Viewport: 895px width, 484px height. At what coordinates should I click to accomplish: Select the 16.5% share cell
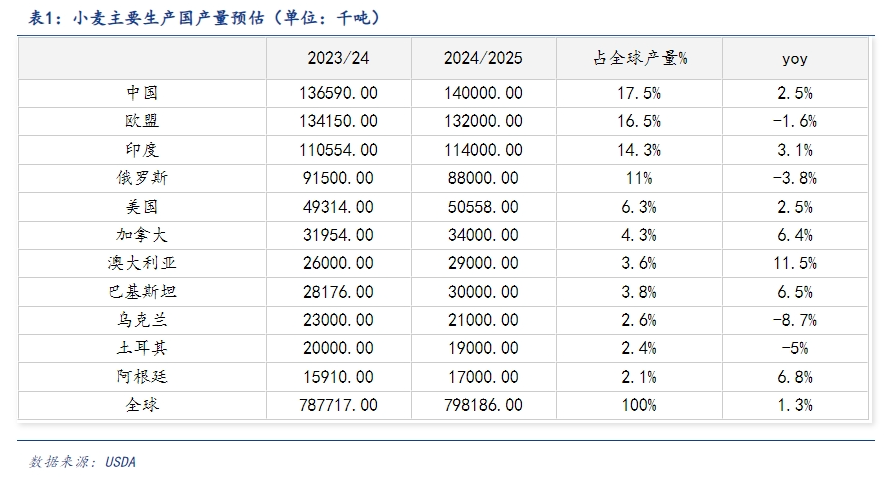pyautogui.click(x=639, y=121)
